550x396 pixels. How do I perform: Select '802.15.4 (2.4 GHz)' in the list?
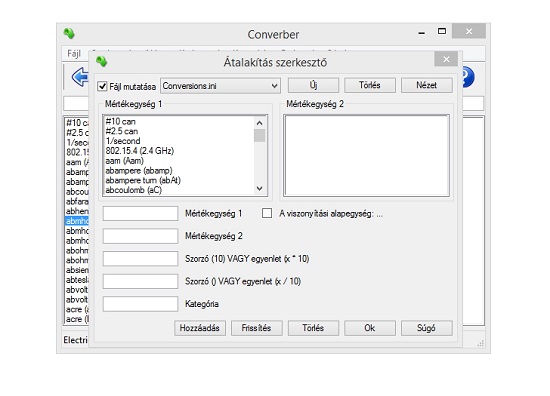pyautogui.click(x=140, y=151)
